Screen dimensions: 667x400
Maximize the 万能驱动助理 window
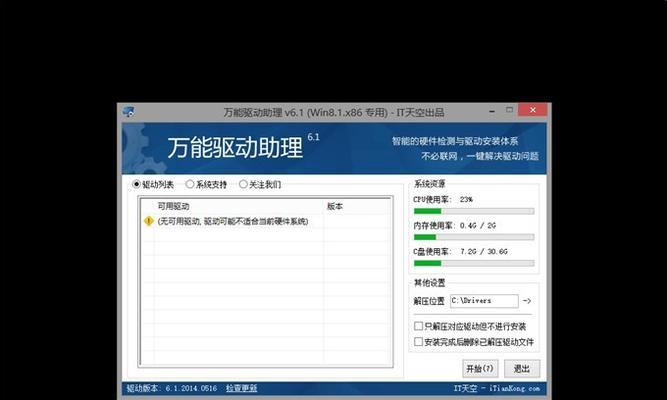pyautogui.click(x=509, y=110)
